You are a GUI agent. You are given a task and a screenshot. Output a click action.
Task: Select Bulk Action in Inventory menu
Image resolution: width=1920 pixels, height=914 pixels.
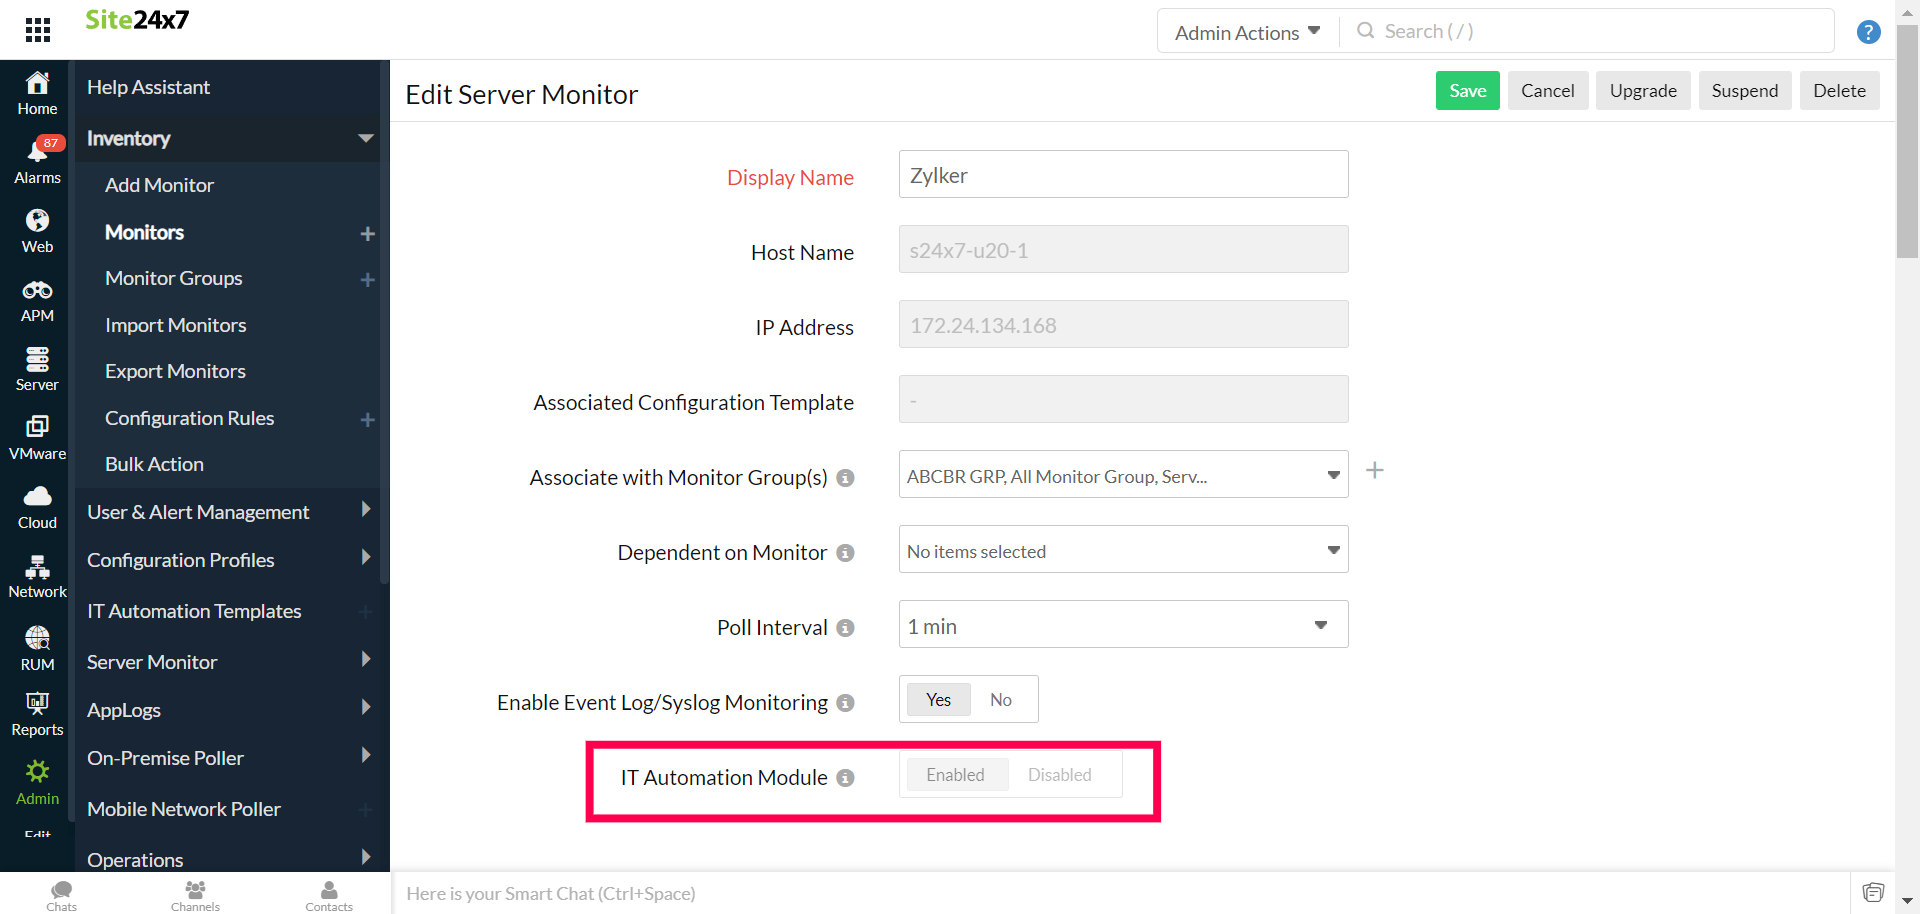154,464
